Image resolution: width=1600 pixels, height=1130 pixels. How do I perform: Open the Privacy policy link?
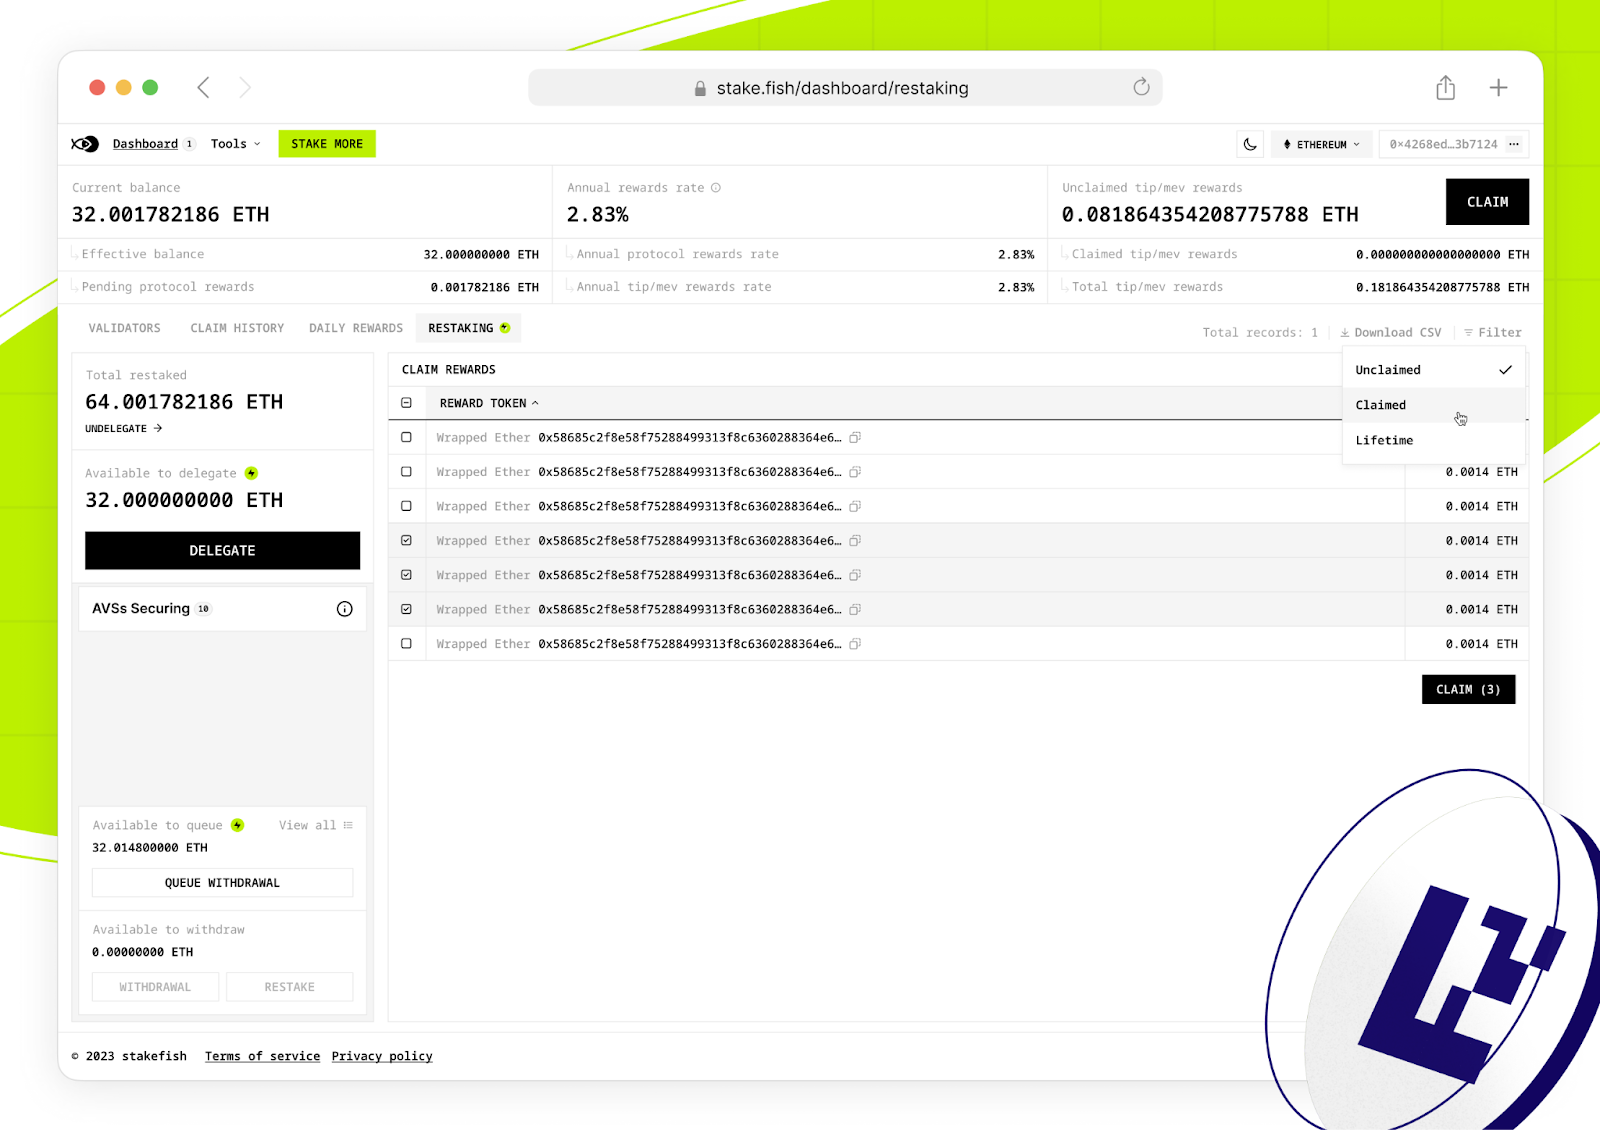coord(382,1056)
